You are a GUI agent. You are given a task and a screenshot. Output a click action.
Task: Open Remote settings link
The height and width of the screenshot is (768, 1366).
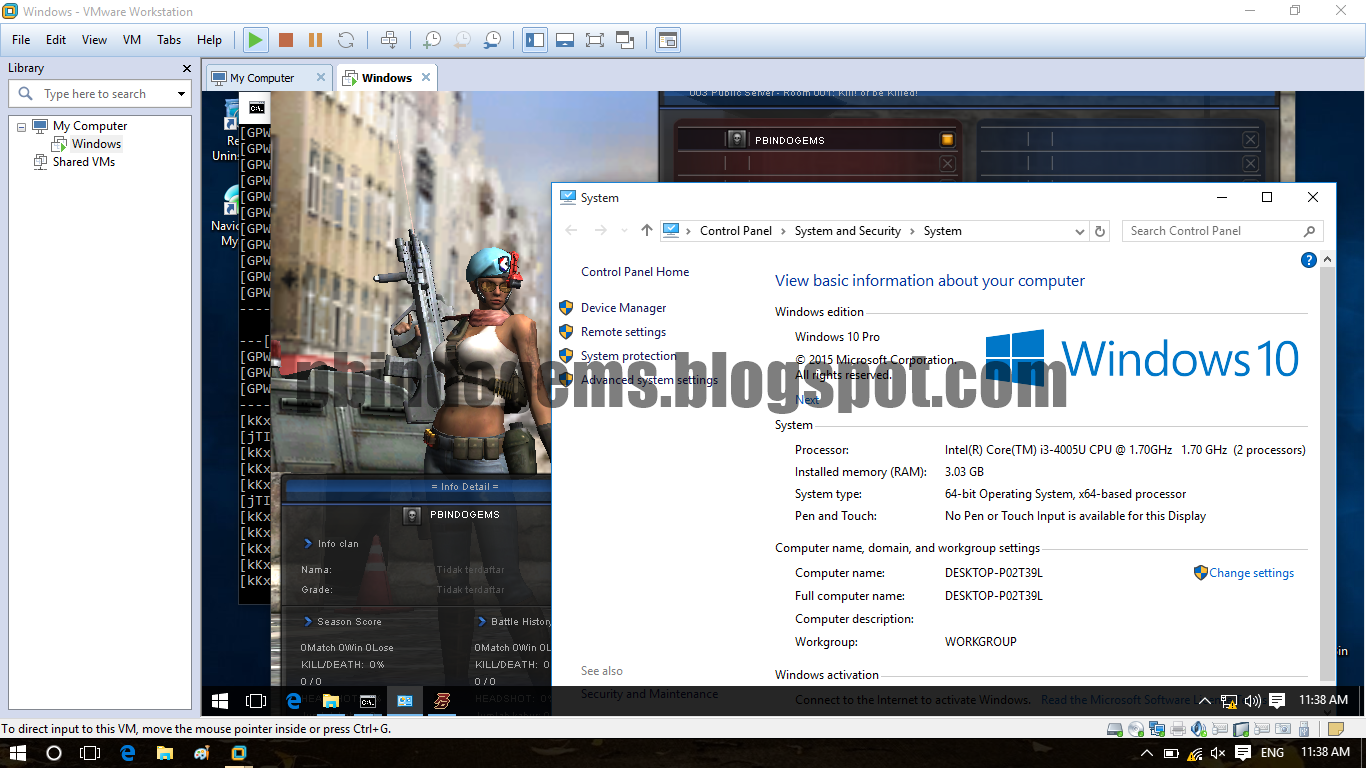tap(623, 332)
